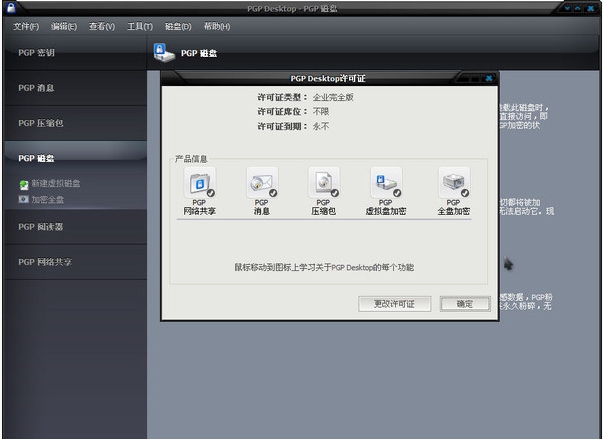
Task: Open the 编辑(E) menu
Action: tap(64, 27)
